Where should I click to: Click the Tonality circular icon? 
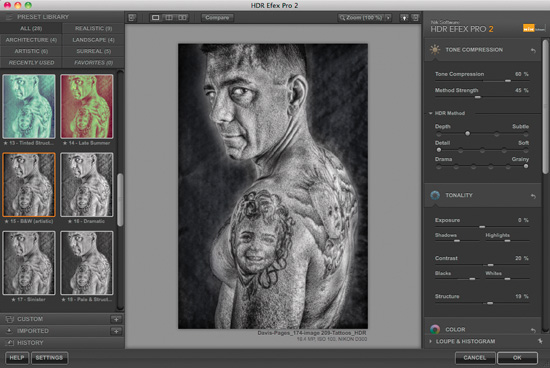point(435,195)
